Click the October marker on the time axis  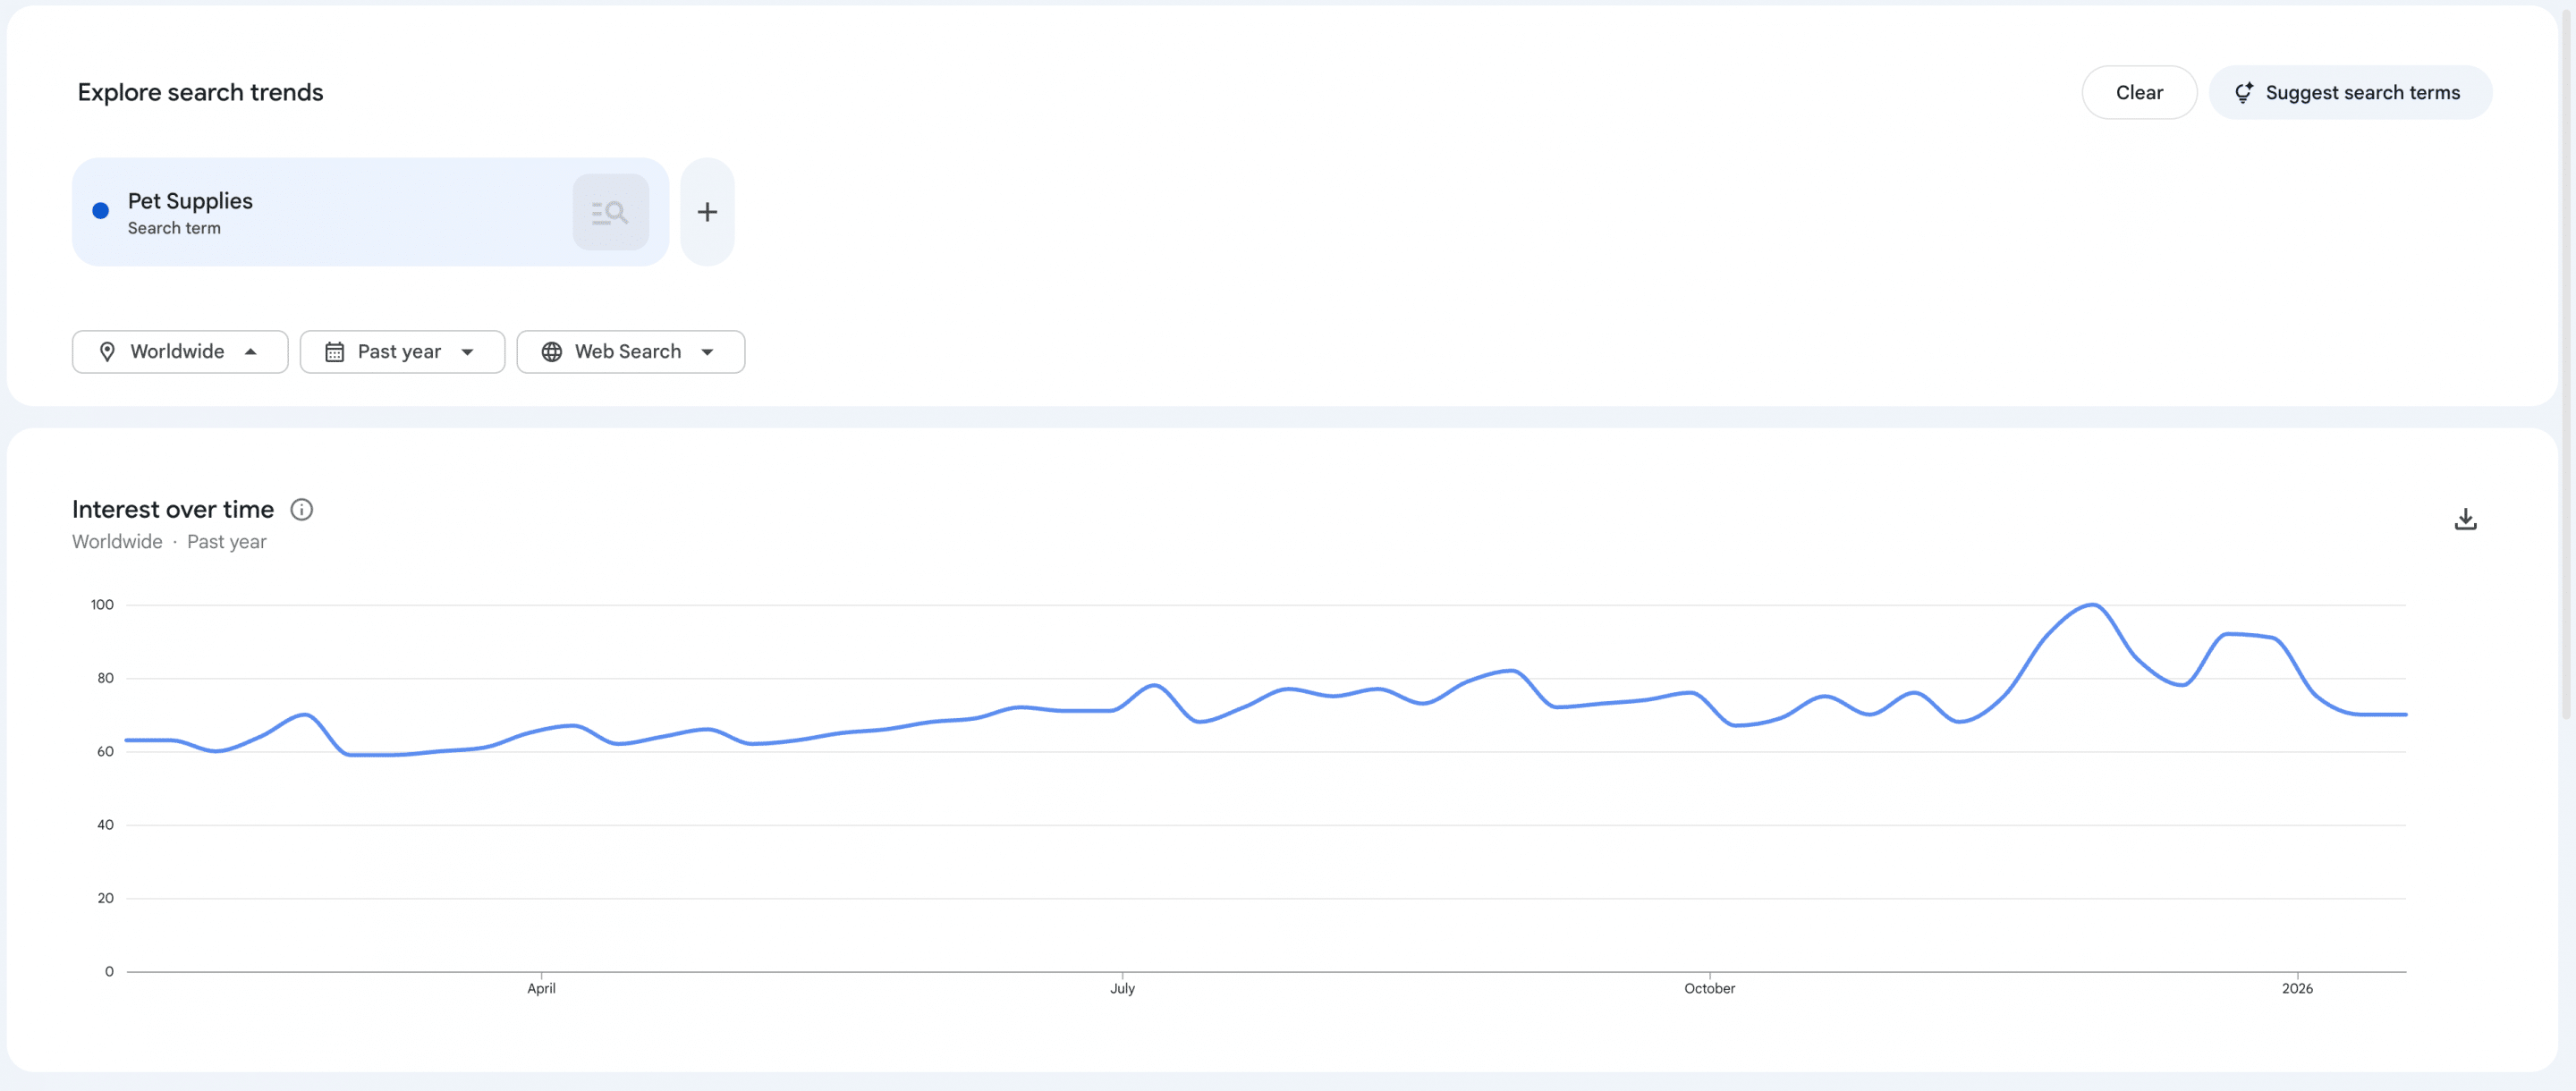pos(1709,988)
